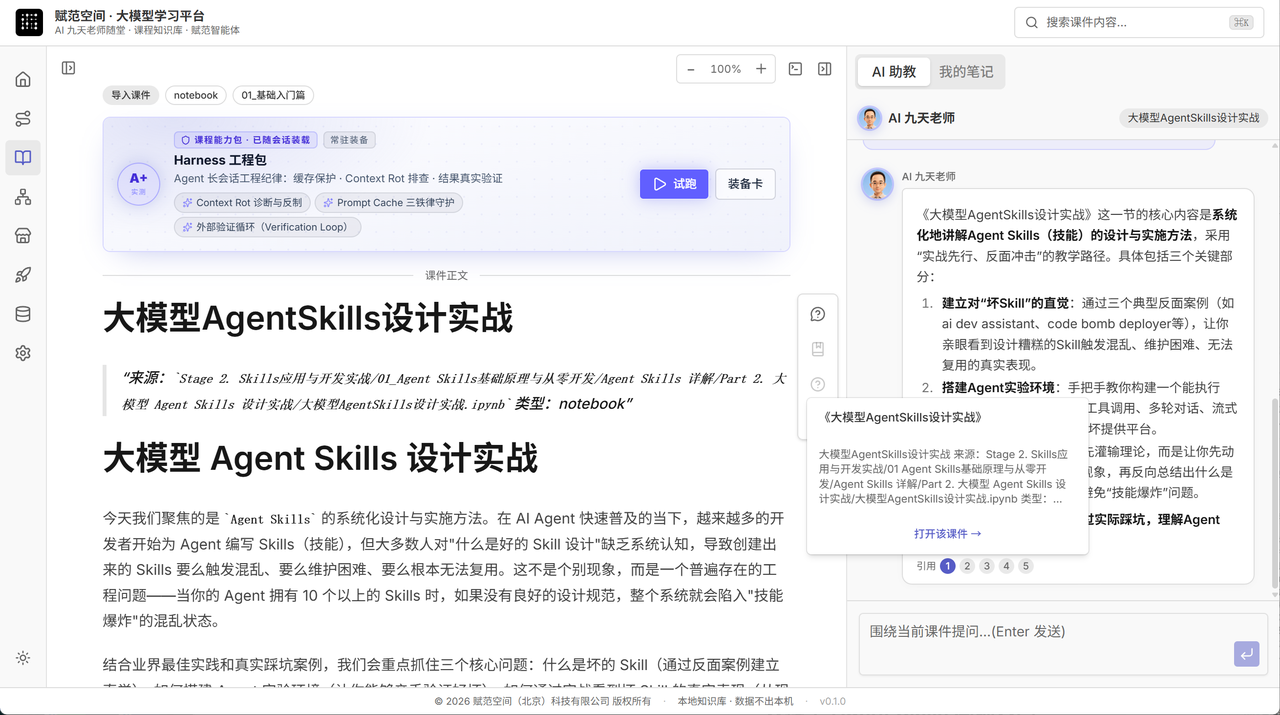Click AI 九天老师 avatar in panel header
The width and height of the screenshot is (1280, 715).
point(869,118)
